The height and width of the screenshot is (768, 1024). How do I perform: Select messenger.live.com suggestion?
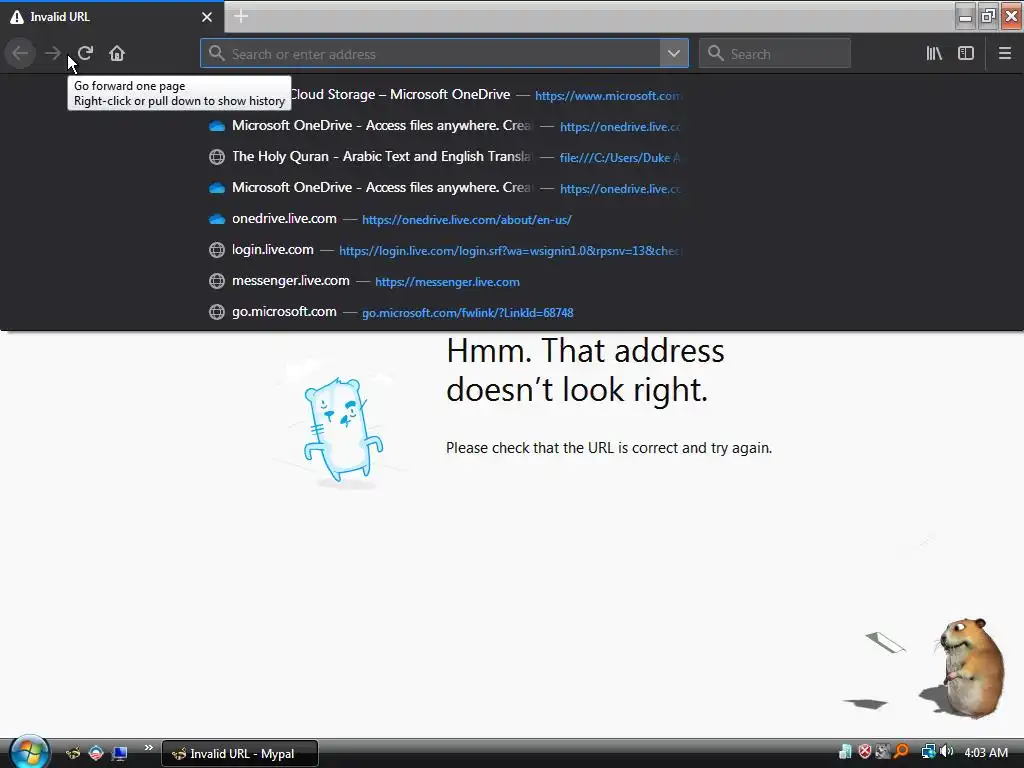point(444,281)
